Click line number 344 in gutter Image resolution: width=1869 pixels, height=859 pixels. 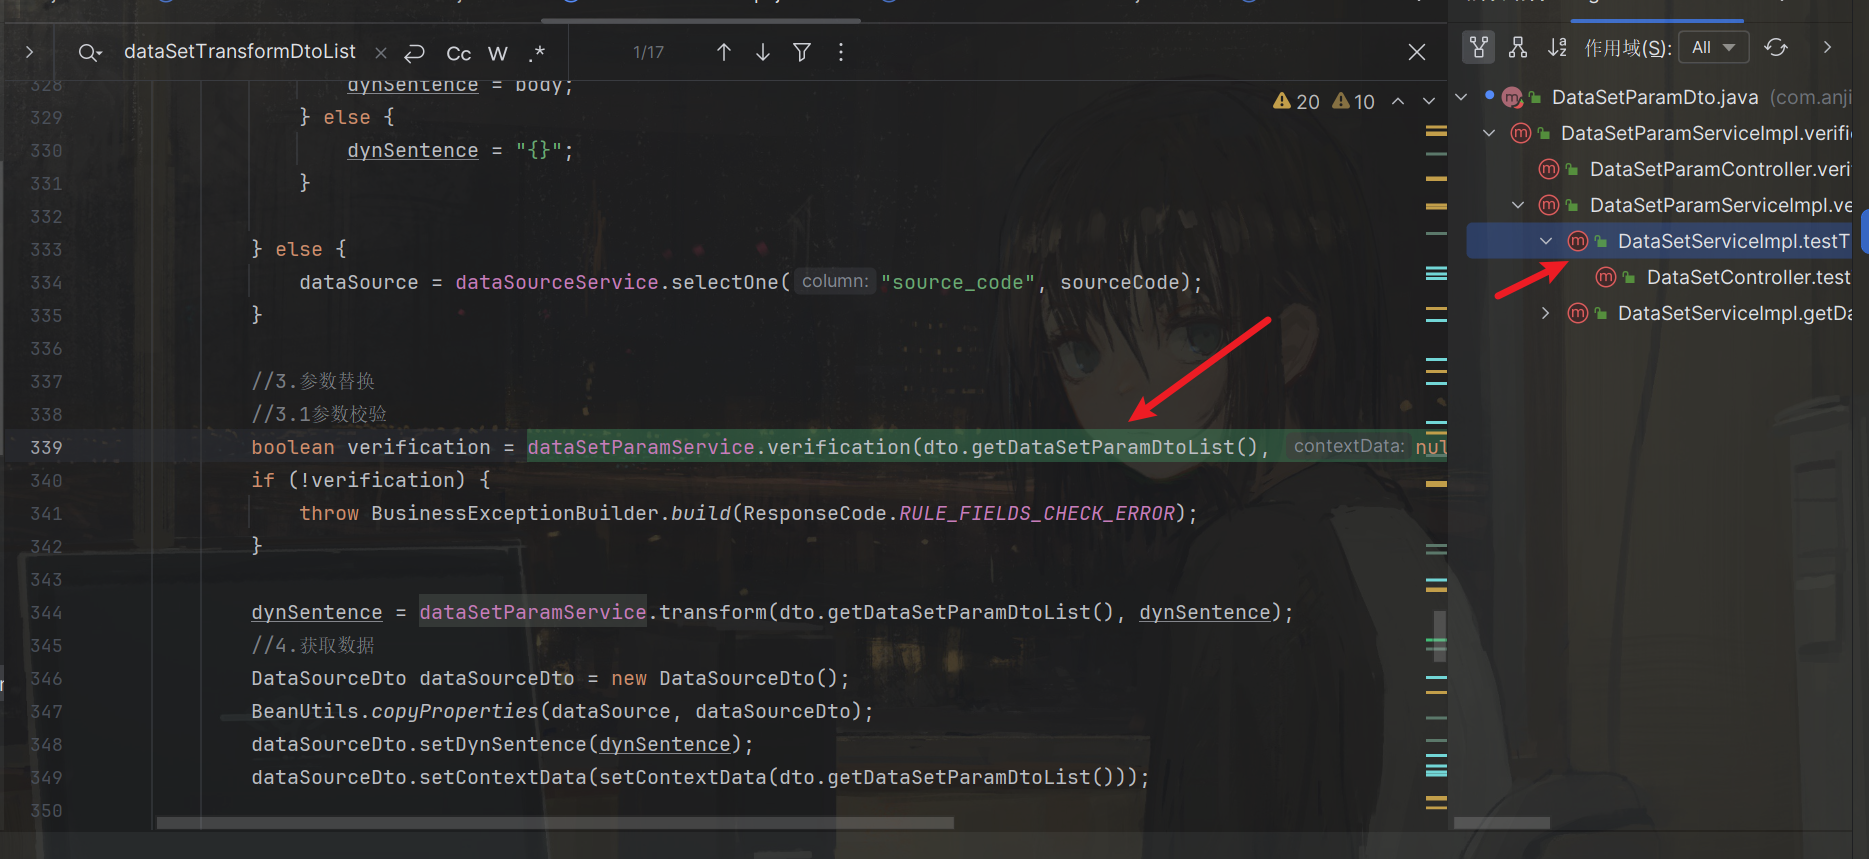click(x=46, y=612)
